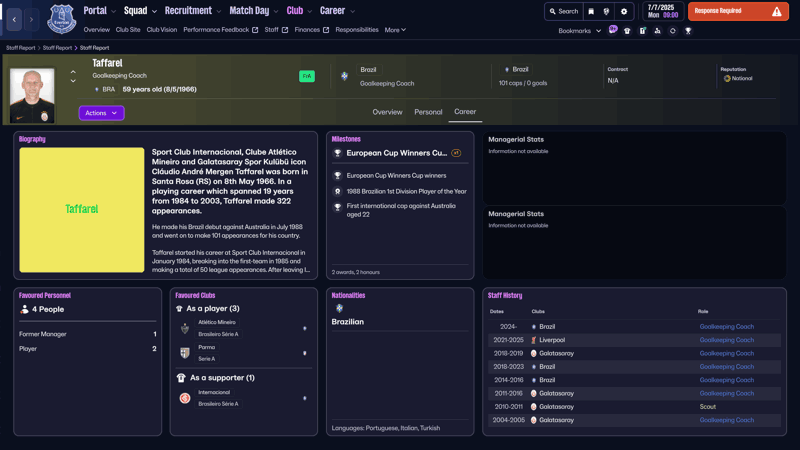Open the Finances submenu link
The width and height of the screenshot is (800, 450).
click(312, 30)
